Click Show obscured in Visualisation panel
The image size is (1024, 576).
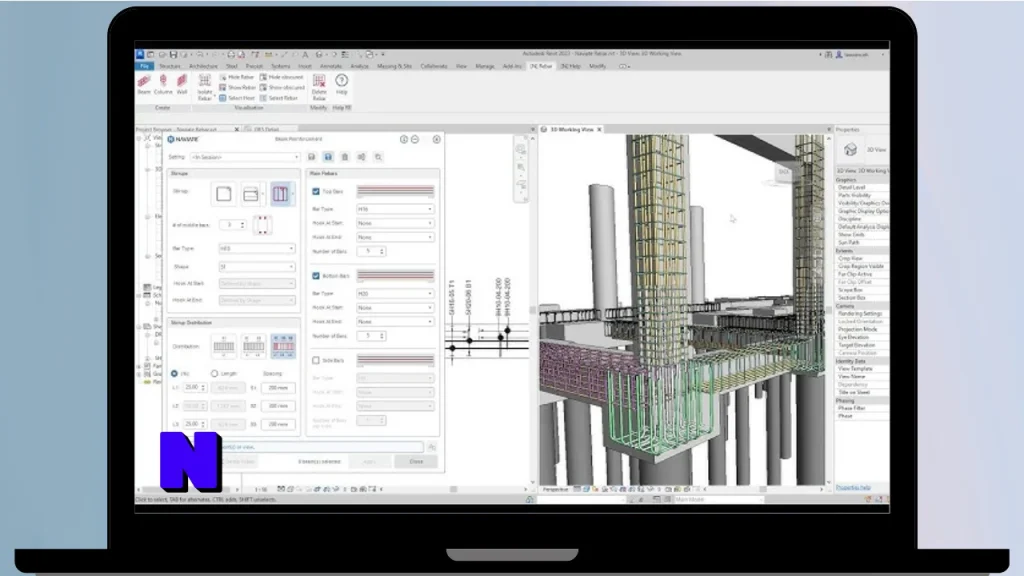[x=282, y=88]
